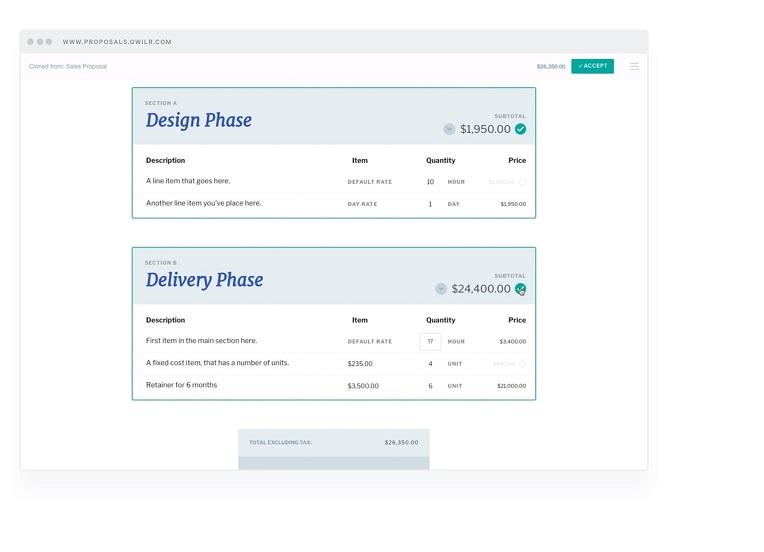Click the Delivery Phase heading
This screenshot has height=552, width=764.
click(204, 280)
